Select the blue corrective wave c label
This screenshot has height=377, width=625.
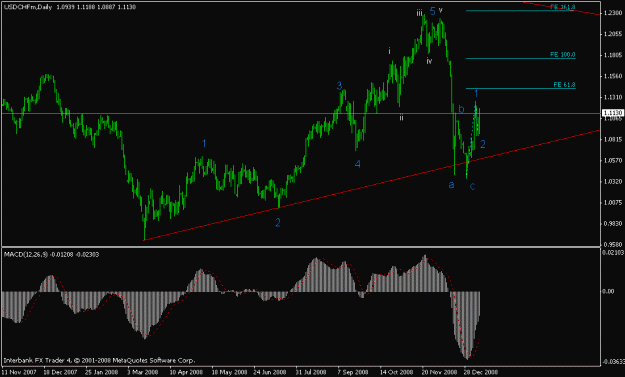click(472, 186)
